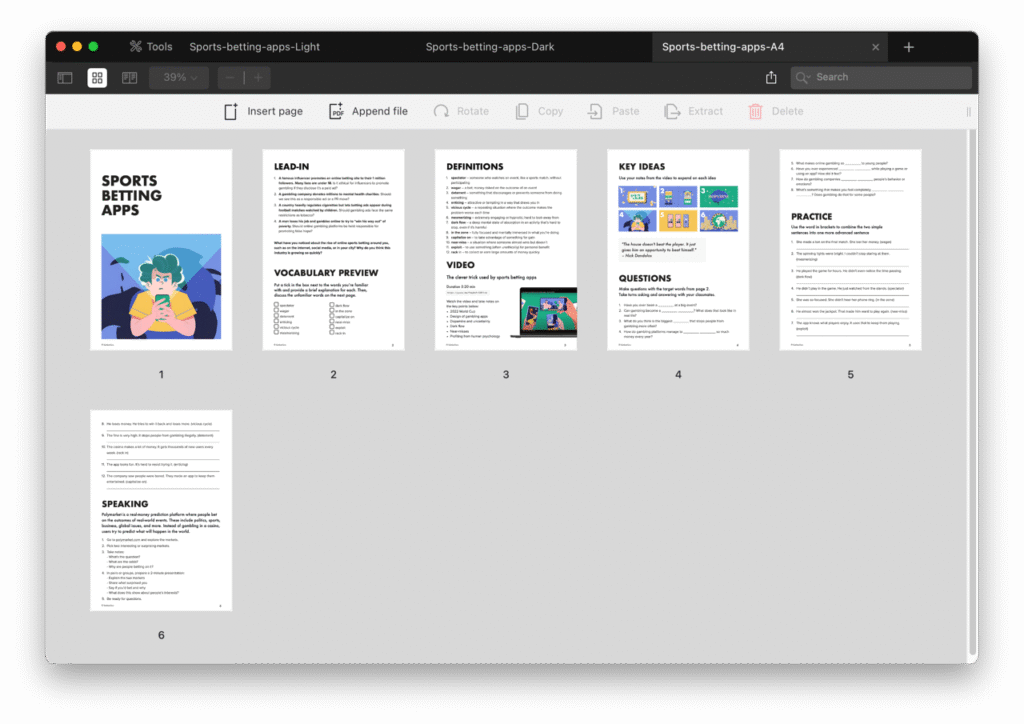Toggle the sidebar panel view
The width and height of the screenshot is (1024, 724).
coord(65,78)
